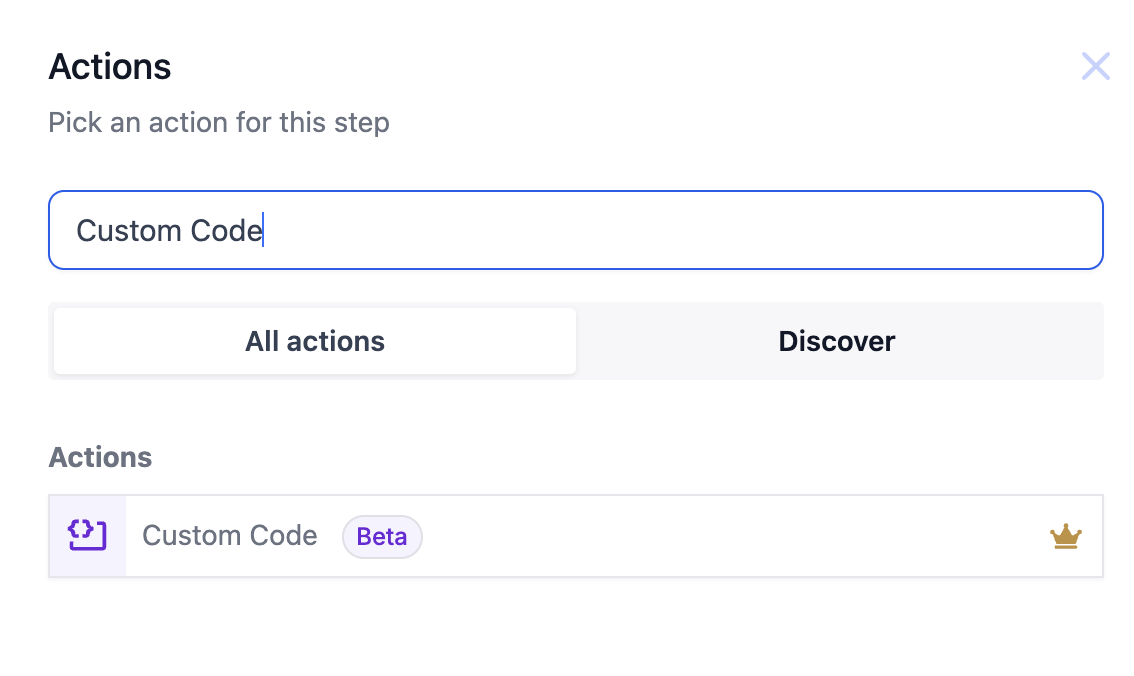Viewport: 1134px width, 676px height.
Task: Switch to the Discover tab
Action: click(837, 341)
